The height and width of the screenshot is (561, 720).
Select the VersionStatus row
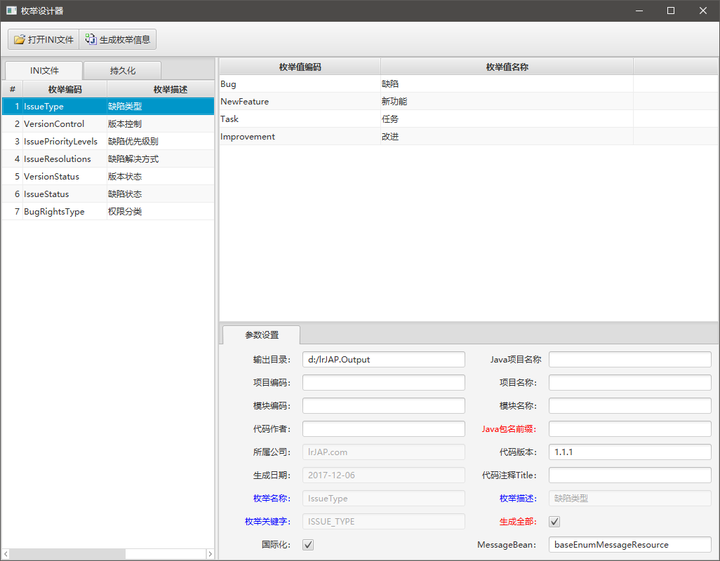click(x=108, y=176)
